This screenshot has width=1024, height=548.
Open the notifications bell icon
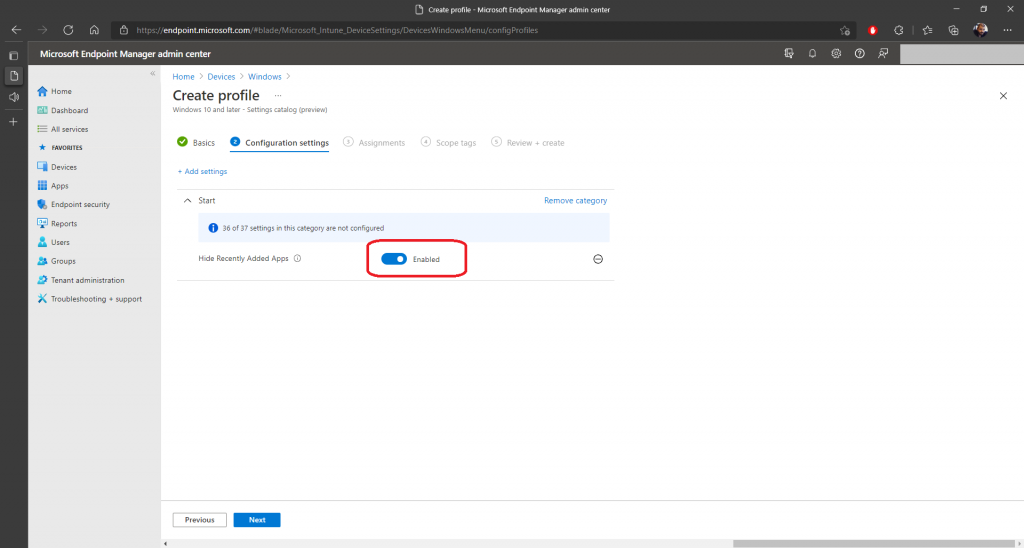pyautogui.click(x=812, y=53)
